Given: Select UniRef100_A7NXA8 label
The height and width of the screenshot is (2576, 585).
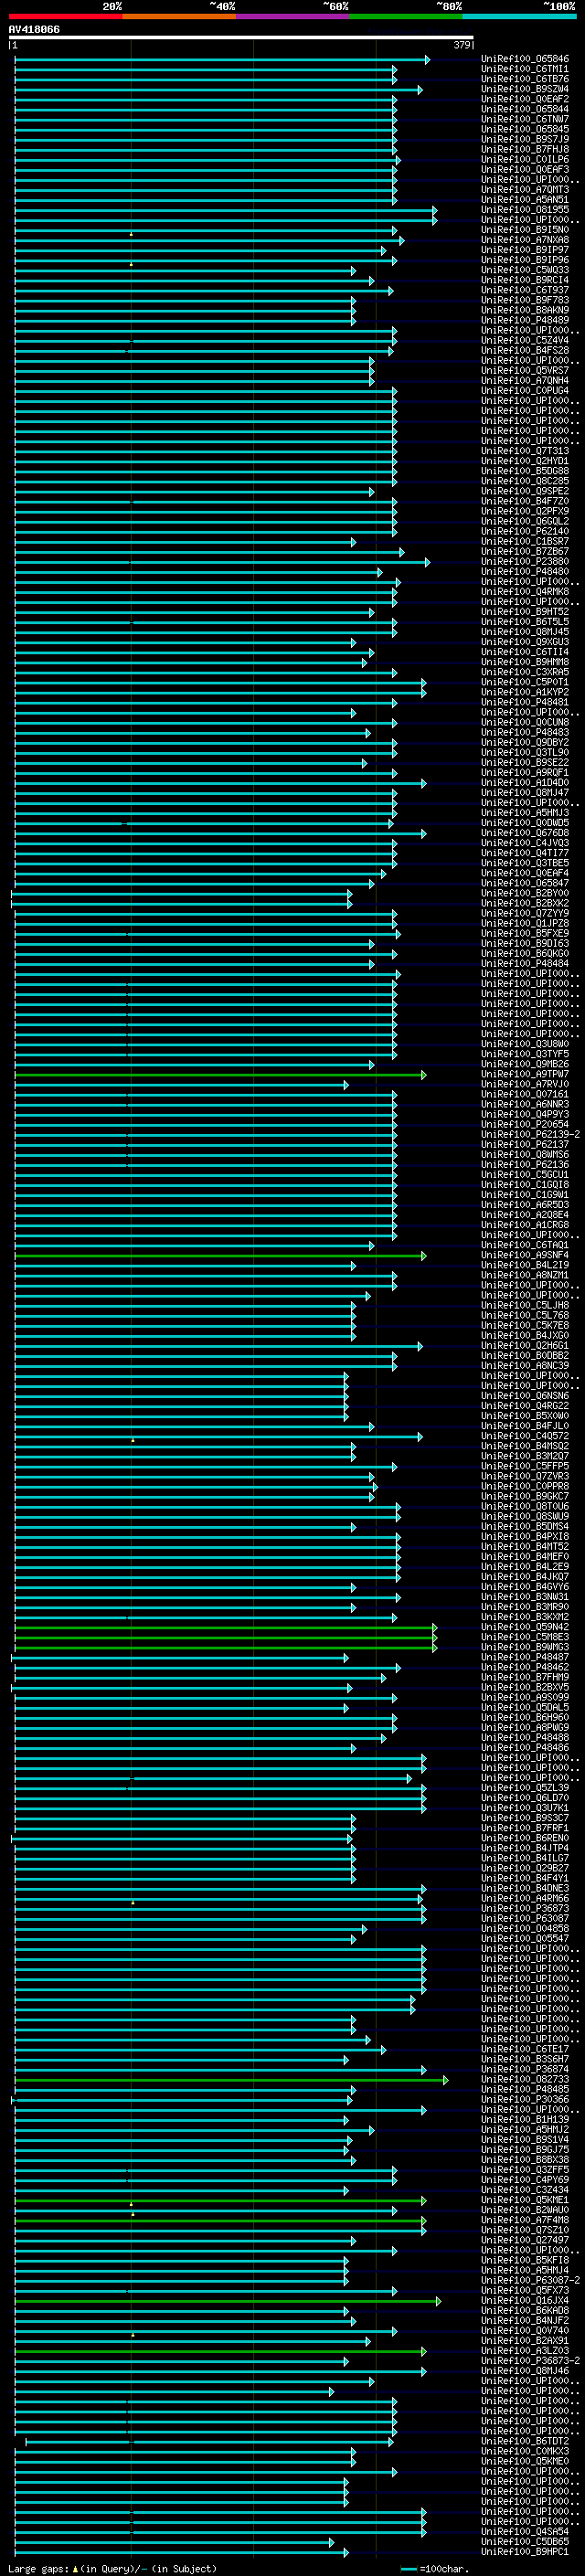Looking at the screenshot, I should tap(525, 240).
